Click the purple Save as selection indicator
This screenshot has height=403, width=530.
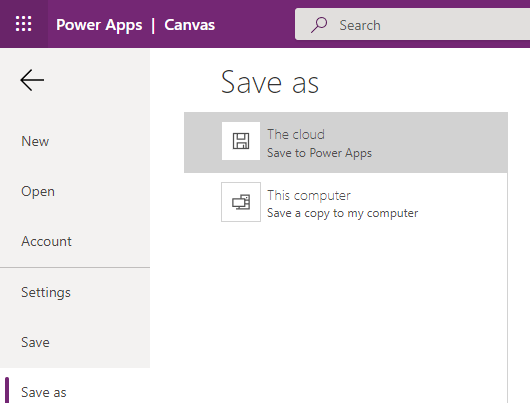(7, 390)
